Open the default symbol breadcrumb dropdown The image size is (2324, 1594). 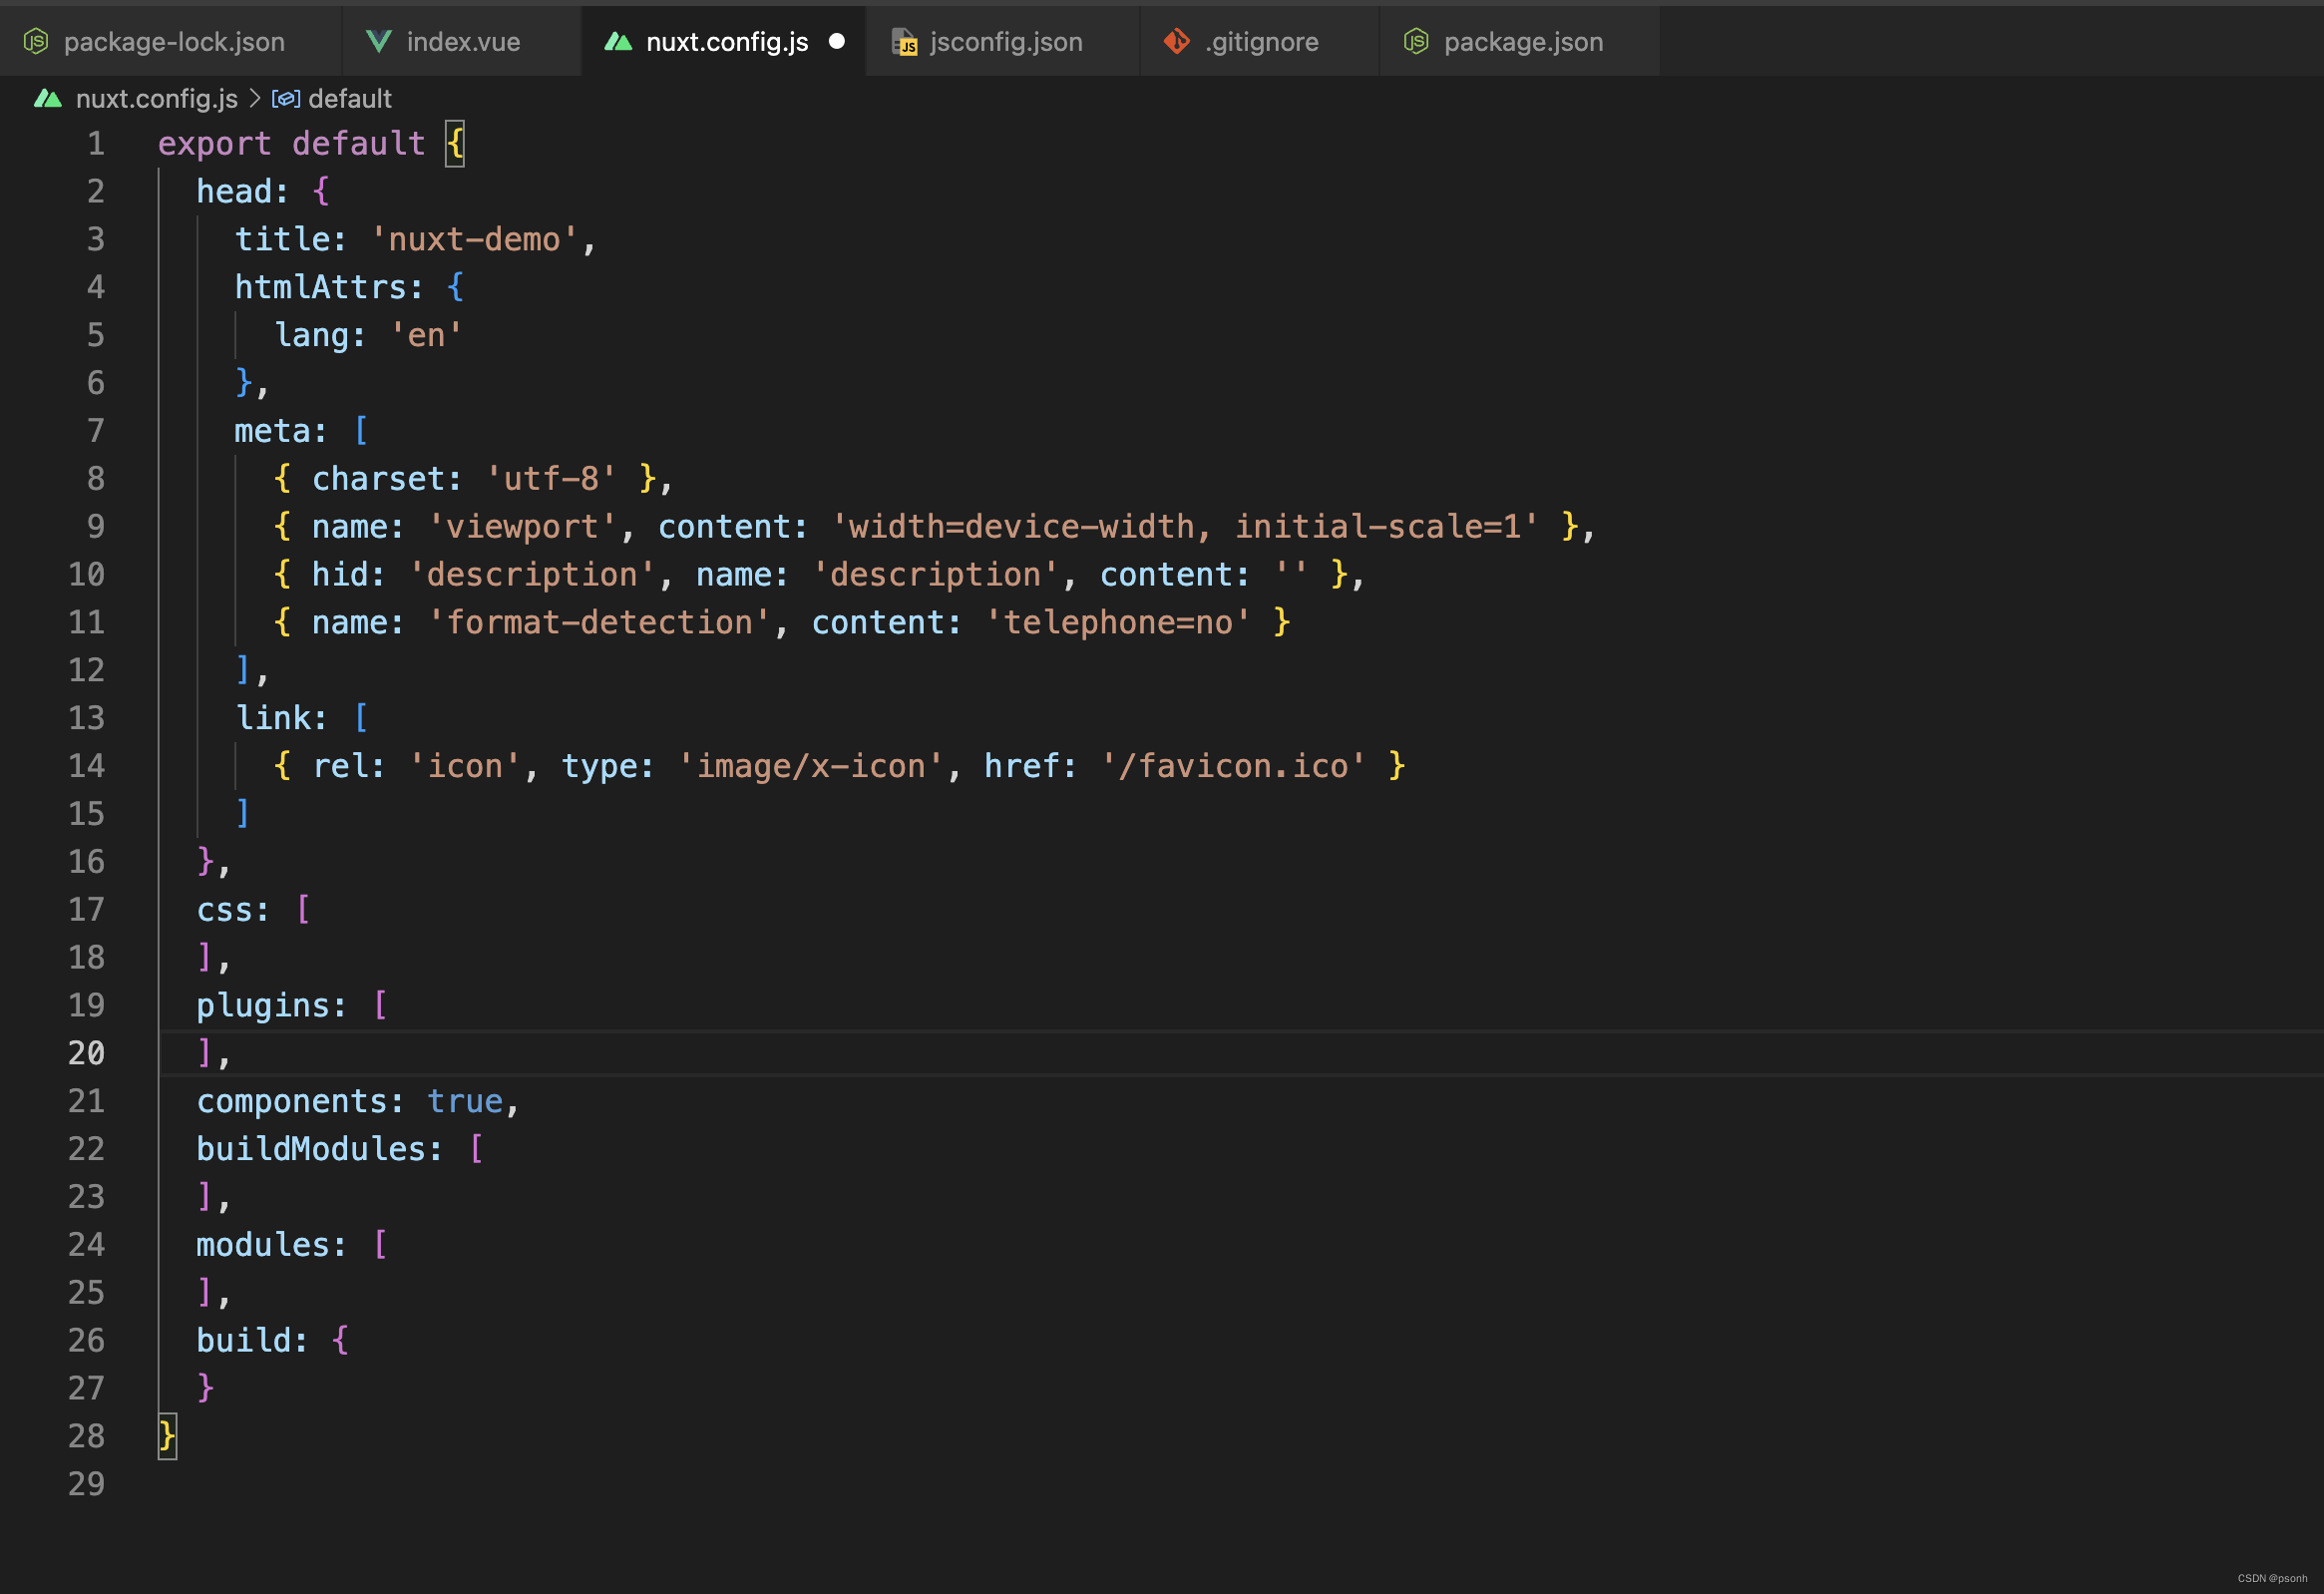349,98
